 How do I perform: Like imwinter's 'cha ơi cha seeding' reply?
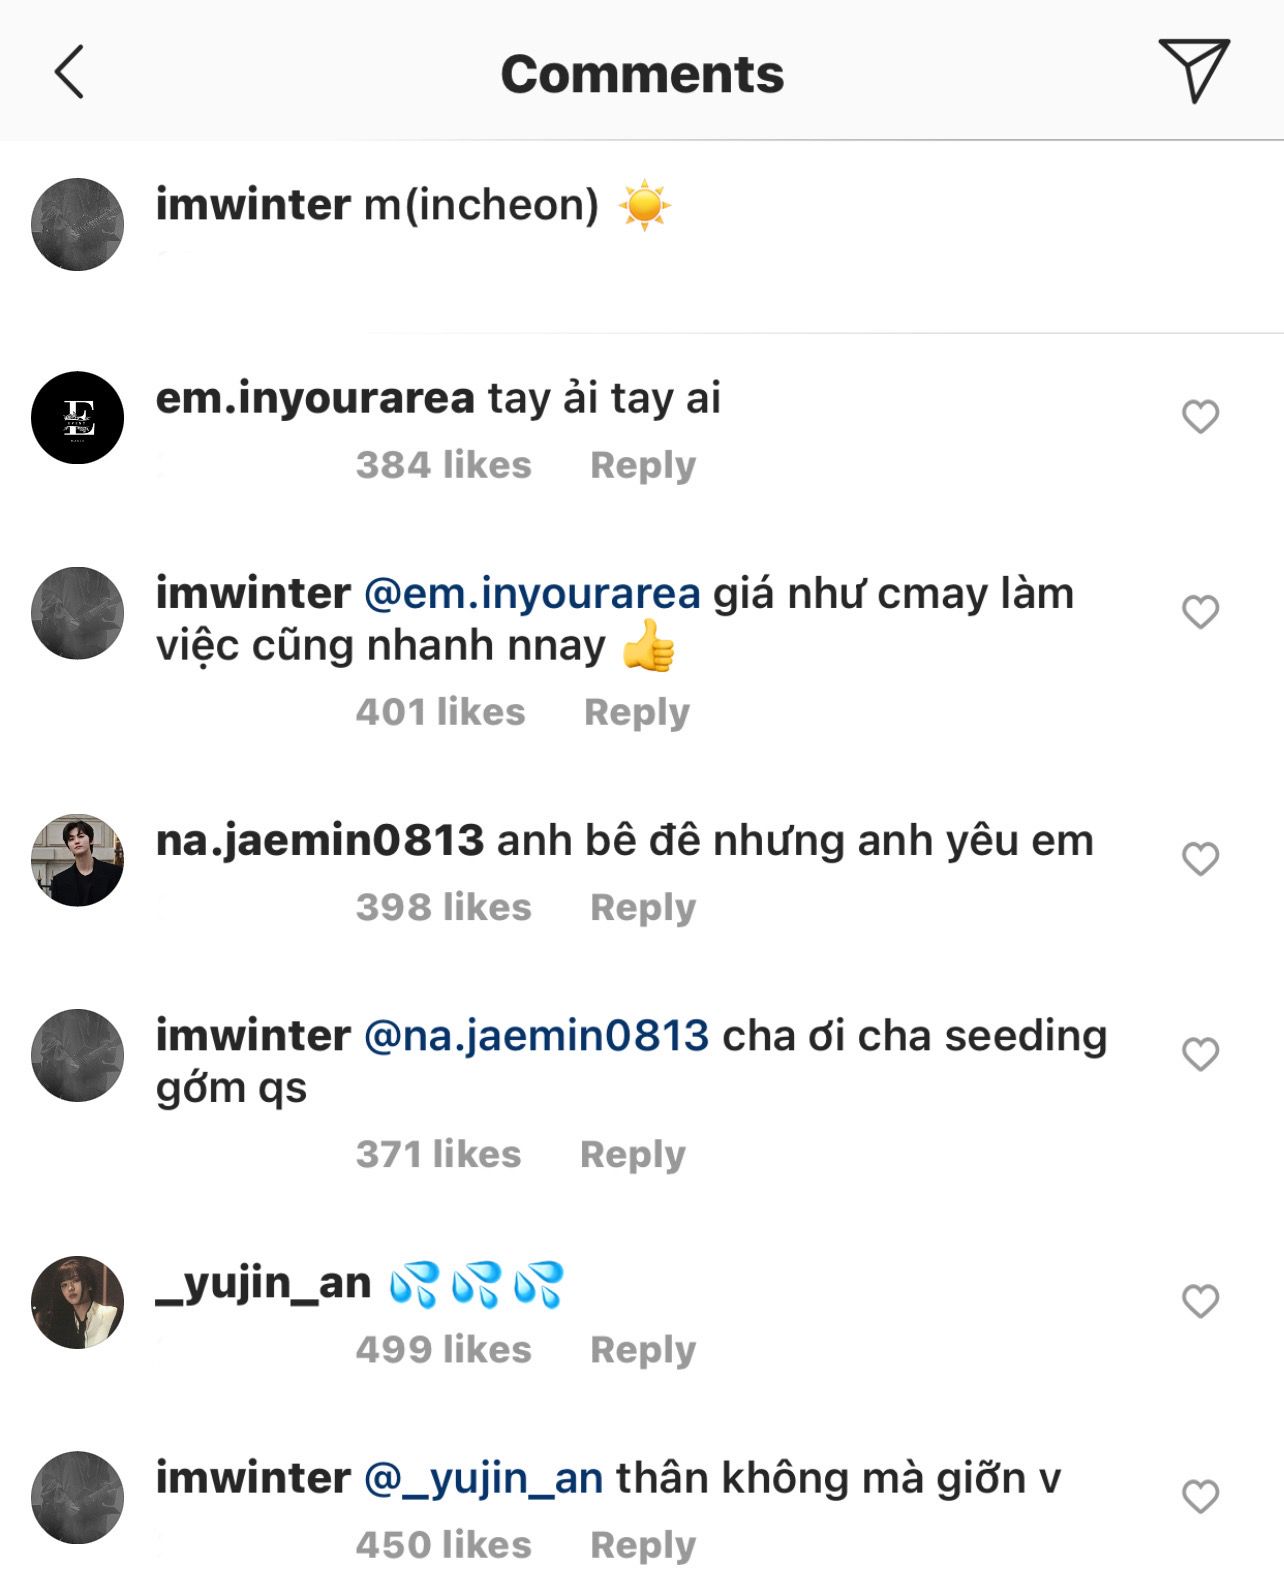pyautogui.click(x=1200, y=1054)
